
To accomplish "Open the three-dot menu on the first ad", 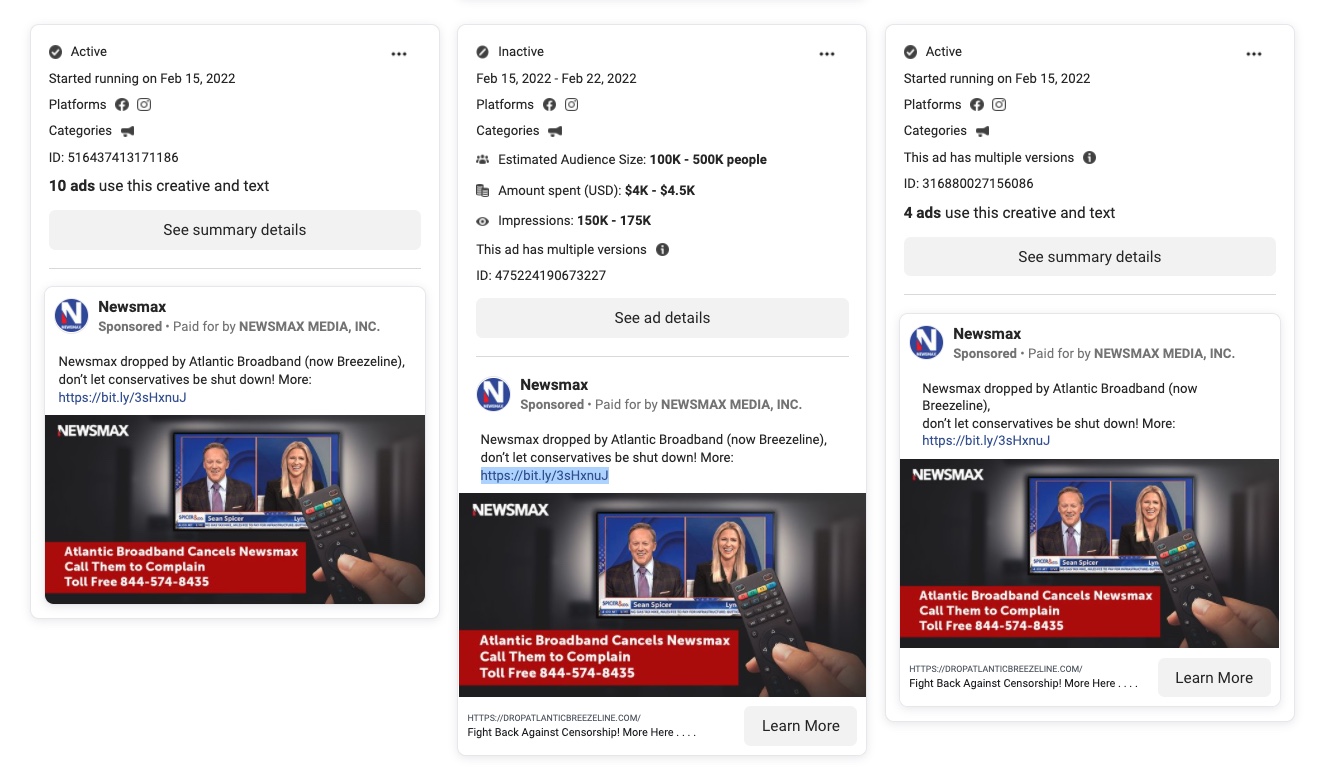I will coord(399,54).
